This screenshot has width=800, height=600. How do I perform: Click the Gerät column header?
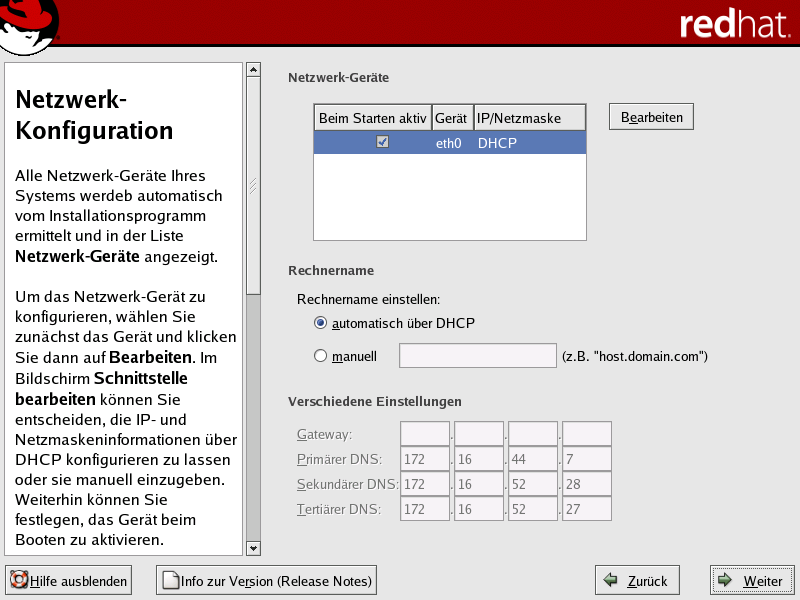tap(451, 118)
